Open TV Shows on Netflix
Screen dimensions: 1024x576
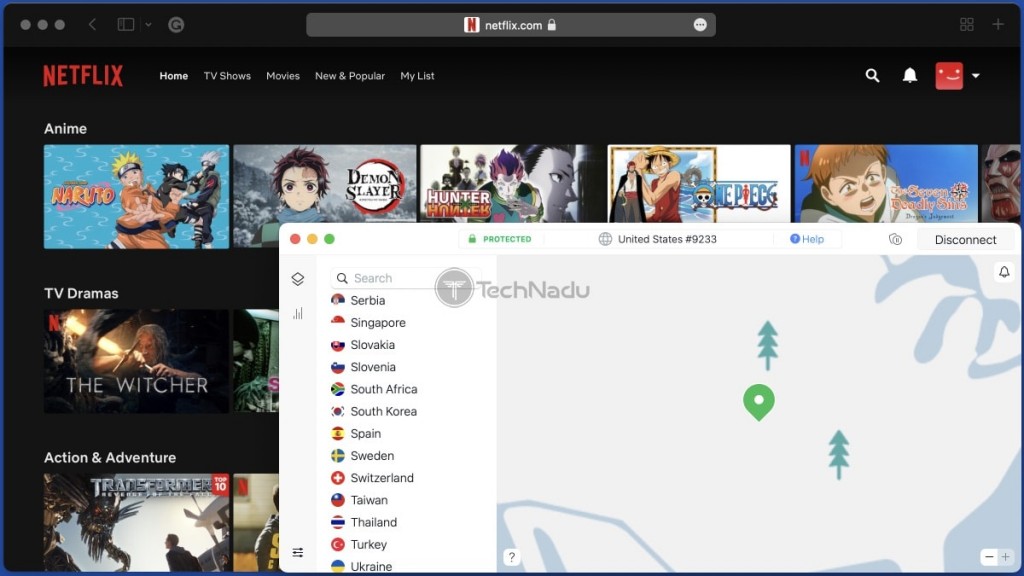pyautogui.click(x=227, y=76)
